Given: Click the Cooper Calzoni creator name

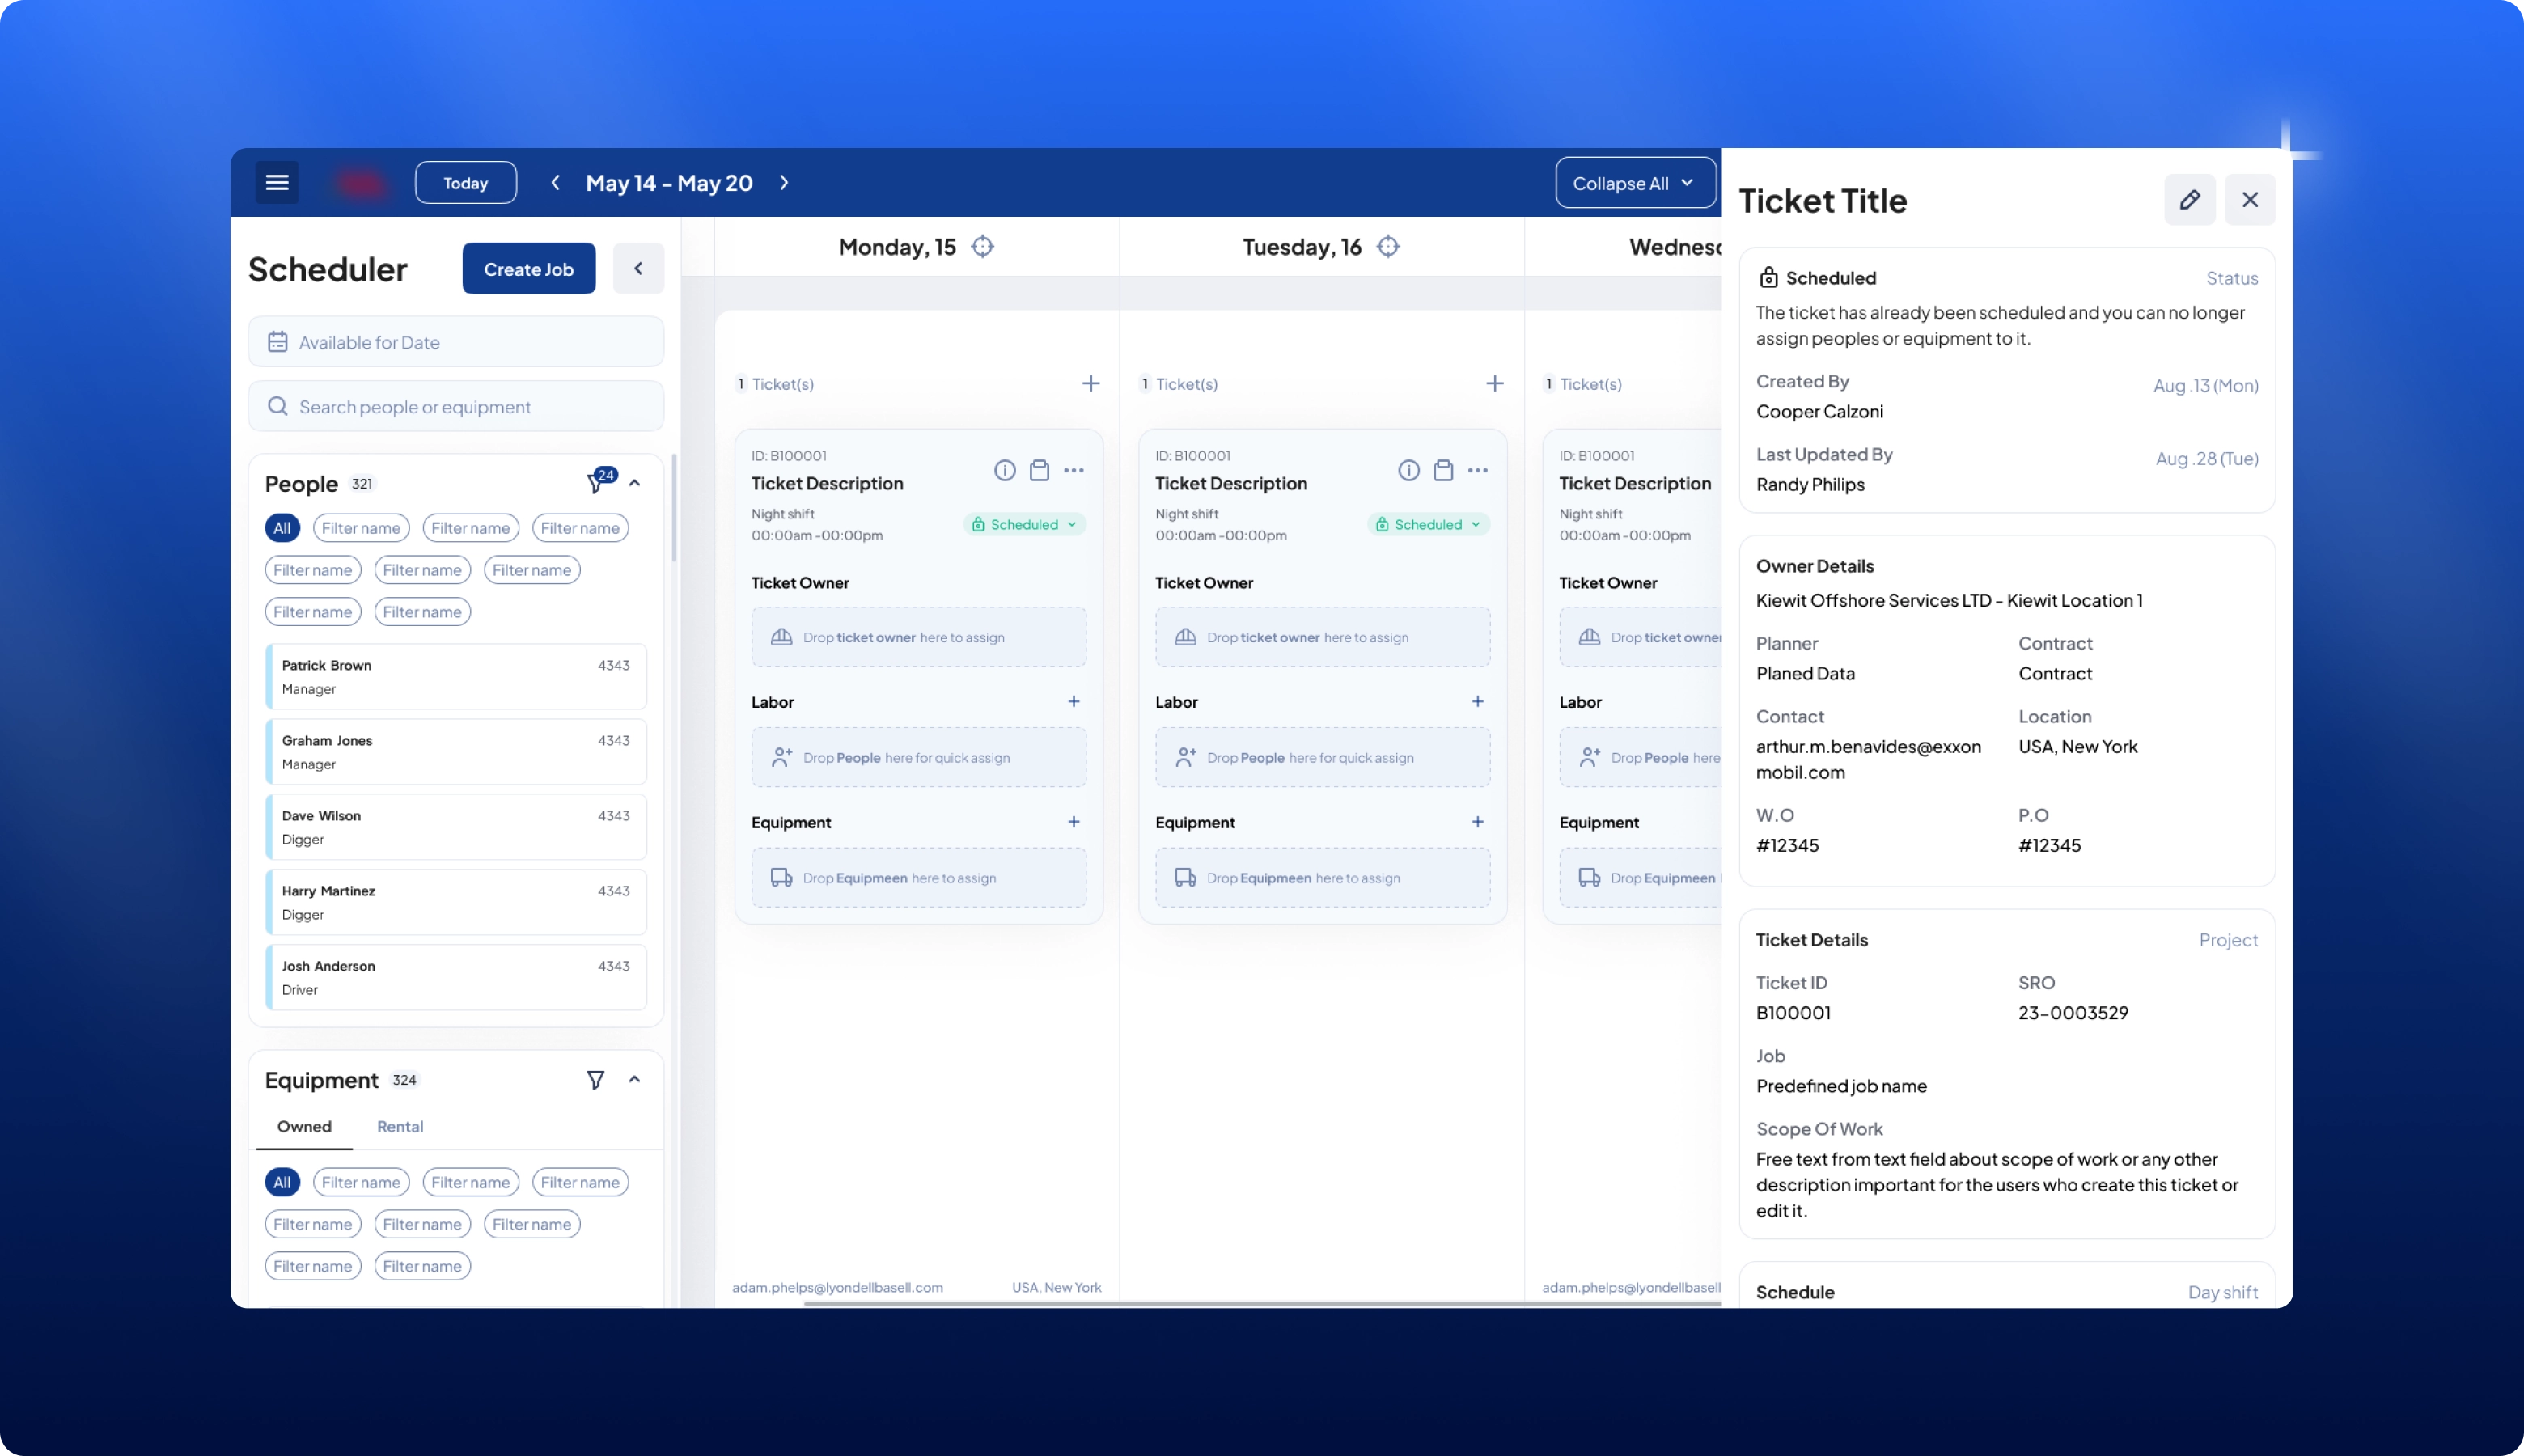Looking at the screenshot, I should coord(1820,411).
